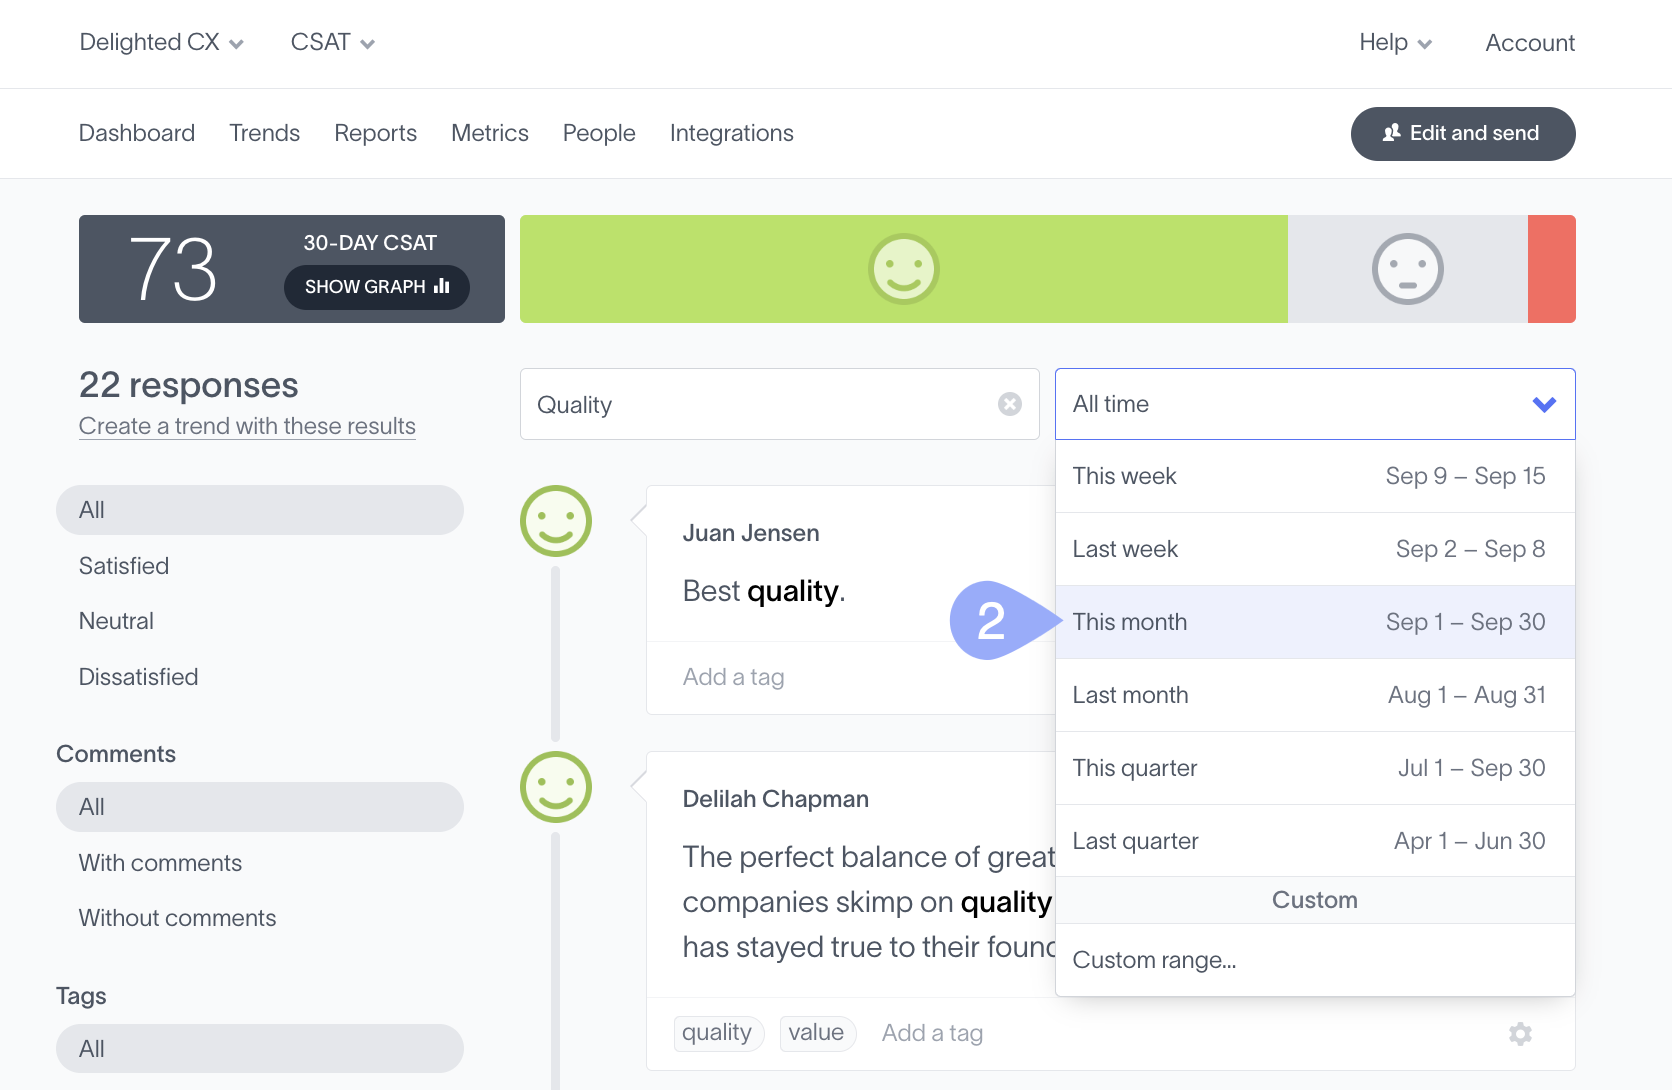Open the Delighted CX project dropdown
The image size is (1672, 1090).
(161, 43)
